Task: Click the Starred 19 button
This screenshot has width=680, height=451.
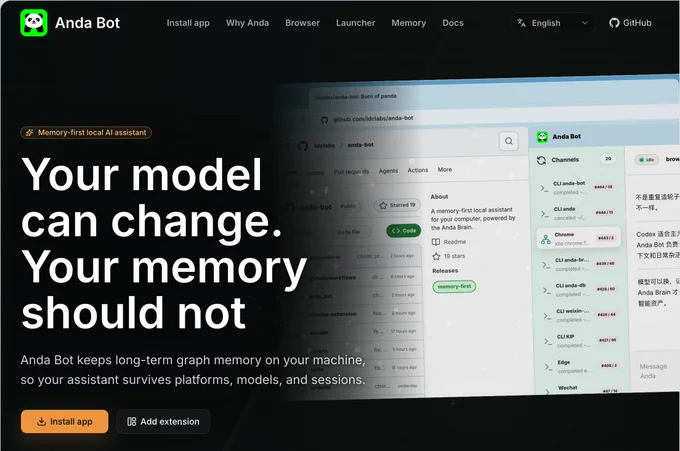Action: 397,205
